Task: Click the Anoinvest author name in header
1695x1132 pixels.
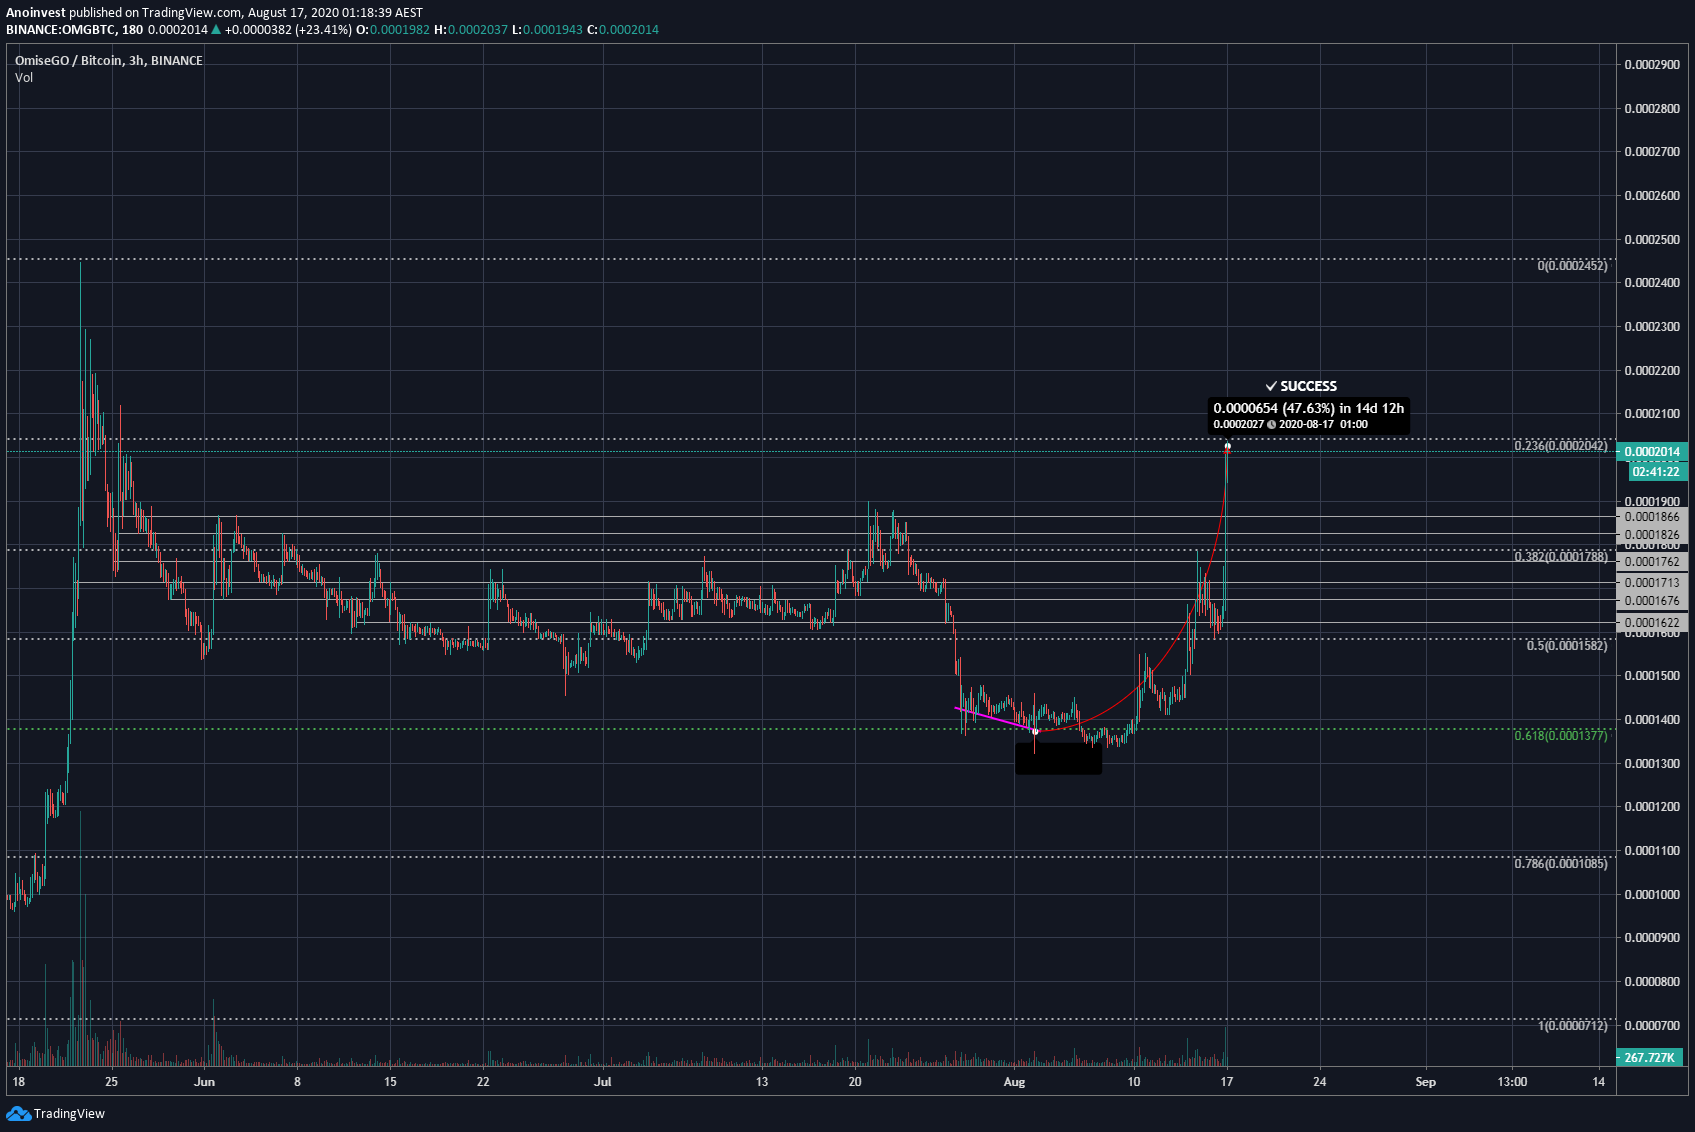Action: click(x=35, y=12)
